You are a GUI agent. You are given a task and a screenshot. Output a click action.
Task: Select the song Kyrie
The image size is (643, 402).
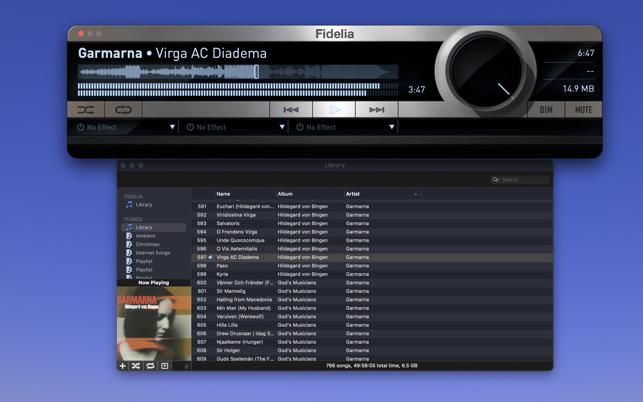[222, 274]
